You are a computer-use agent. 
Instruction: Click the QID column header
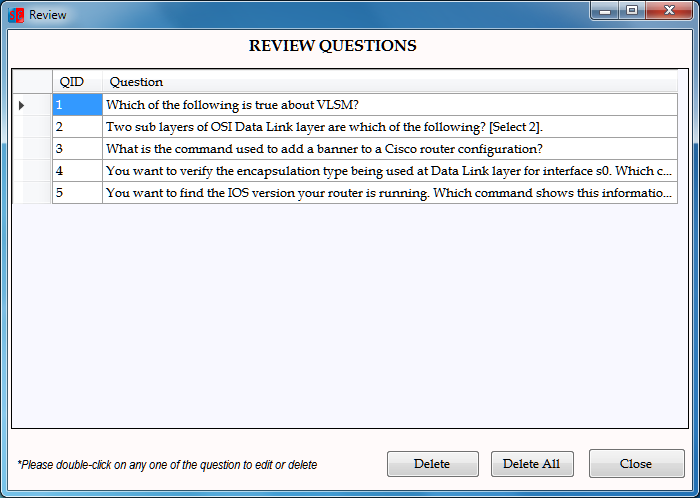[x=77, y=82]
